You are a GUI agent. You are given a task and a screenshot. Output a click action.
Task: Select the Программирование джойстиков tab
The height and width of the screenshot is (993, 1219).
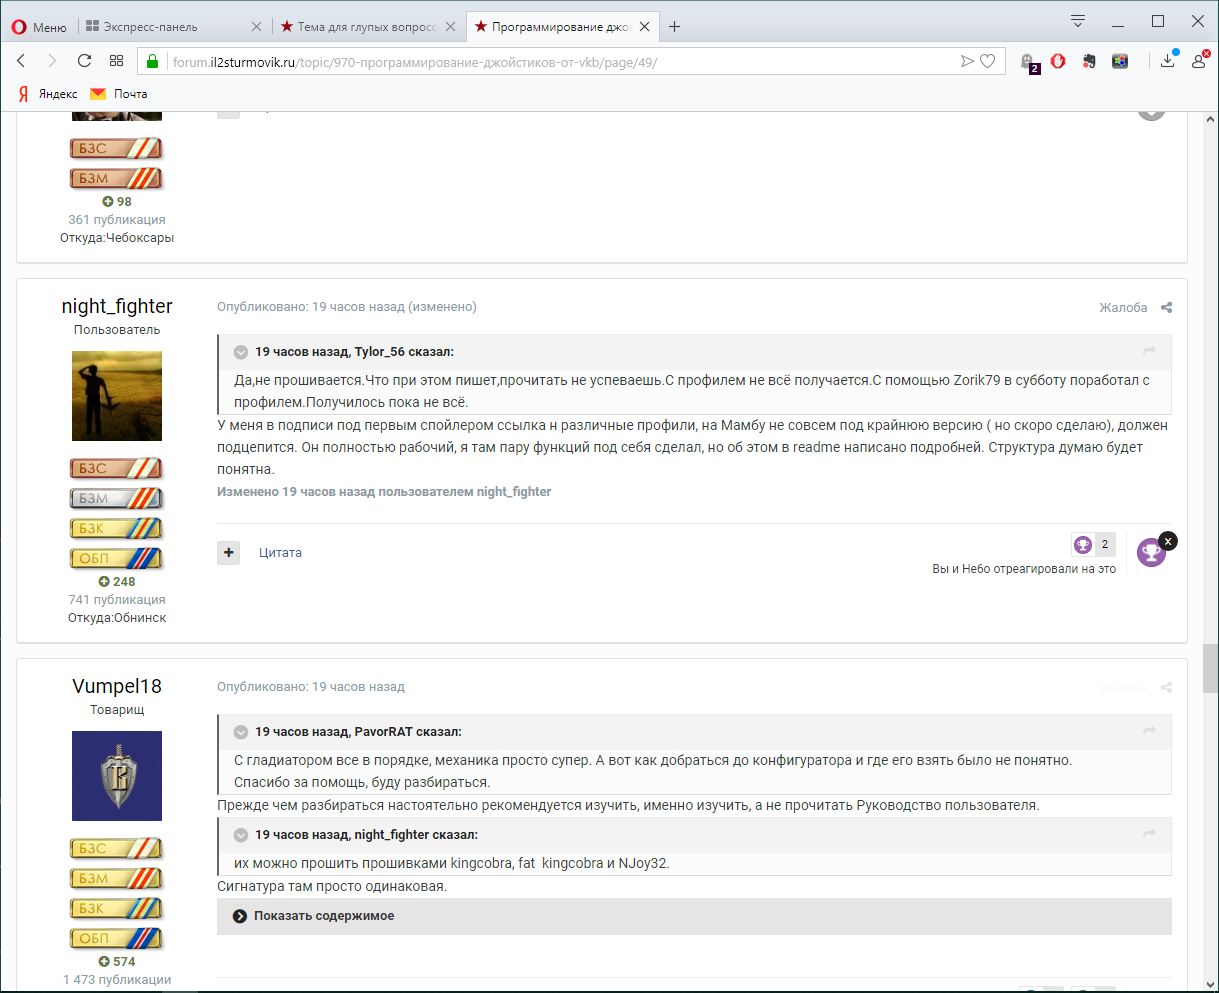tap(553, 27)
